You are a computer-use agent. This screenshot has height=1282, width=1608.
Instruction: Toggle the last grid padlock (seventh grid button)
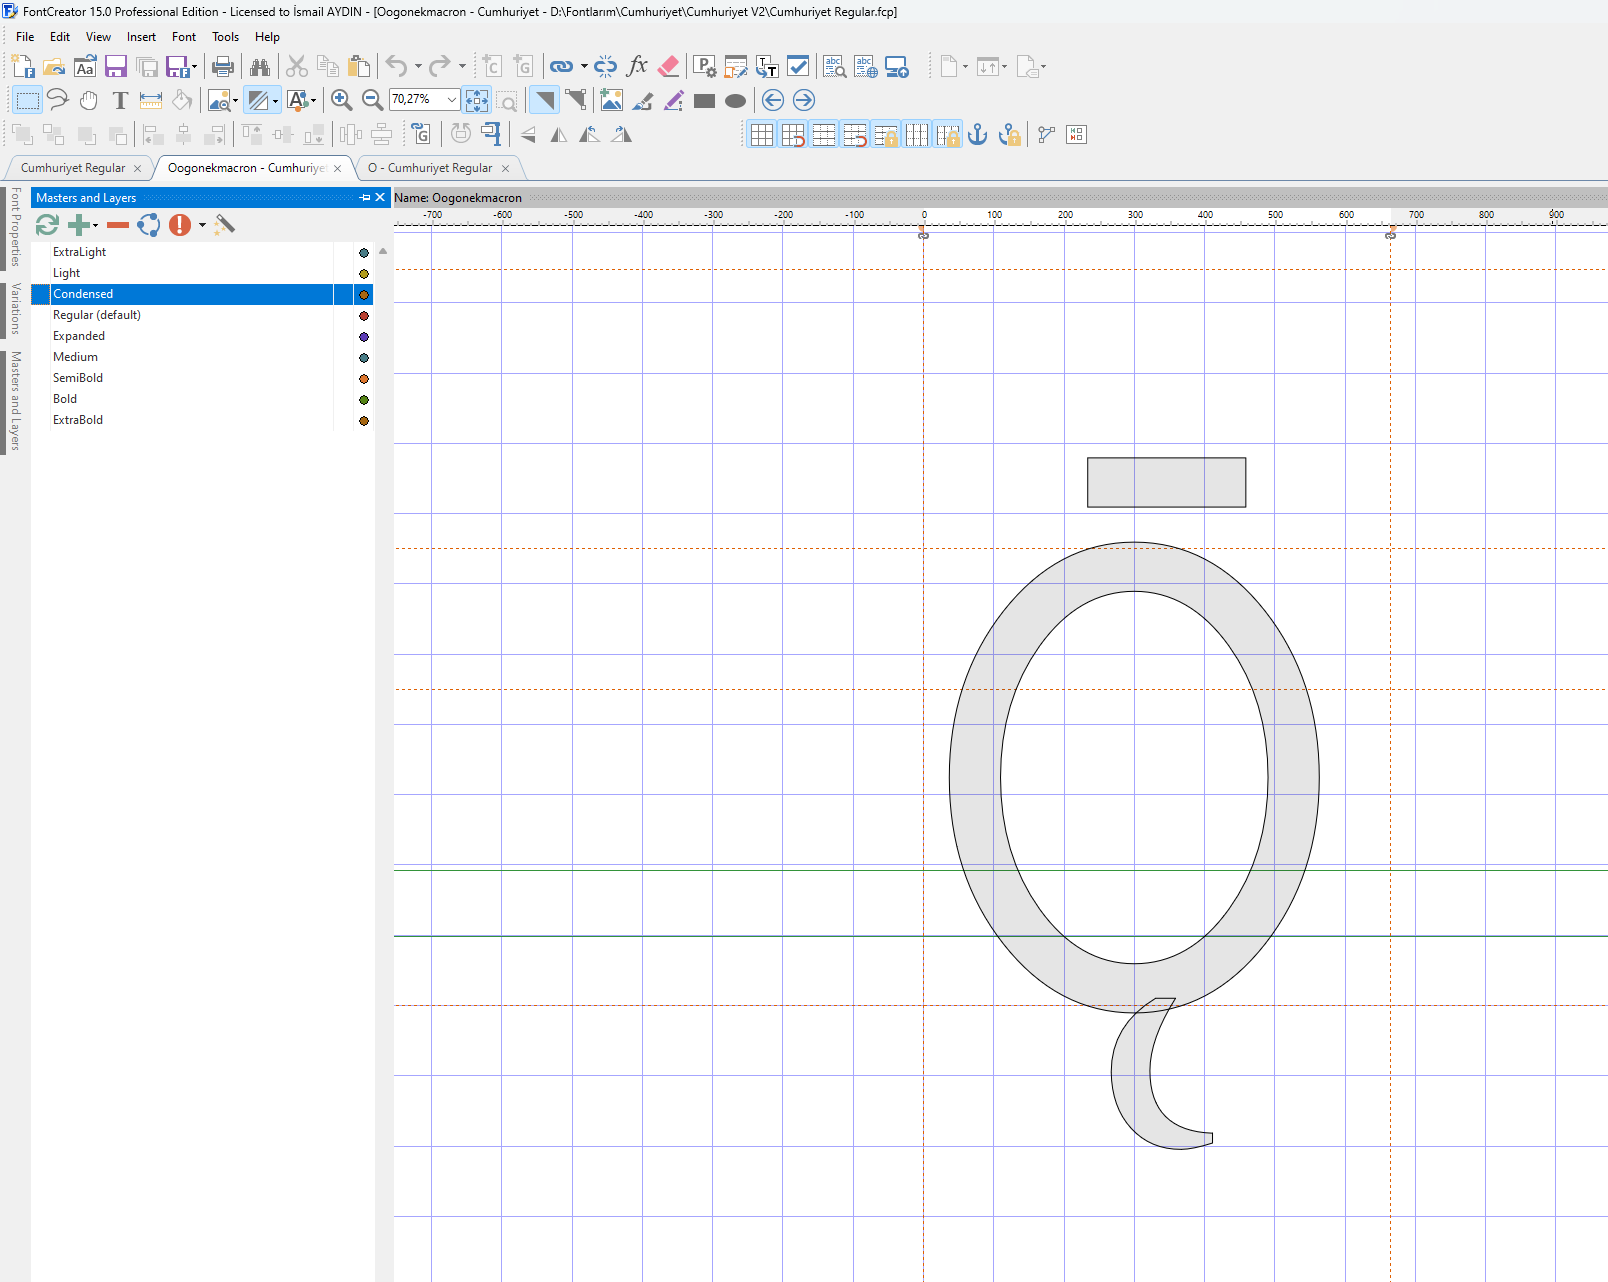(948, 134)
